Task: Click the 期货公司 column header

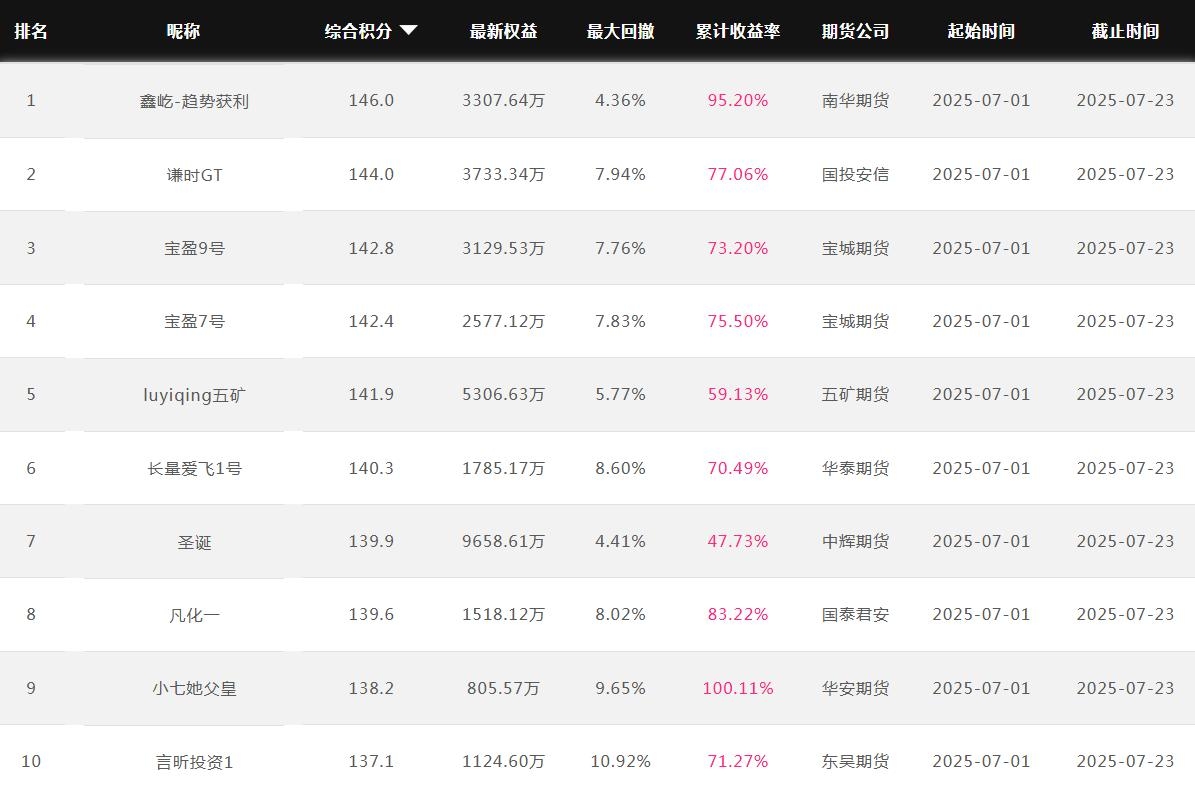Action: point(855,31)
